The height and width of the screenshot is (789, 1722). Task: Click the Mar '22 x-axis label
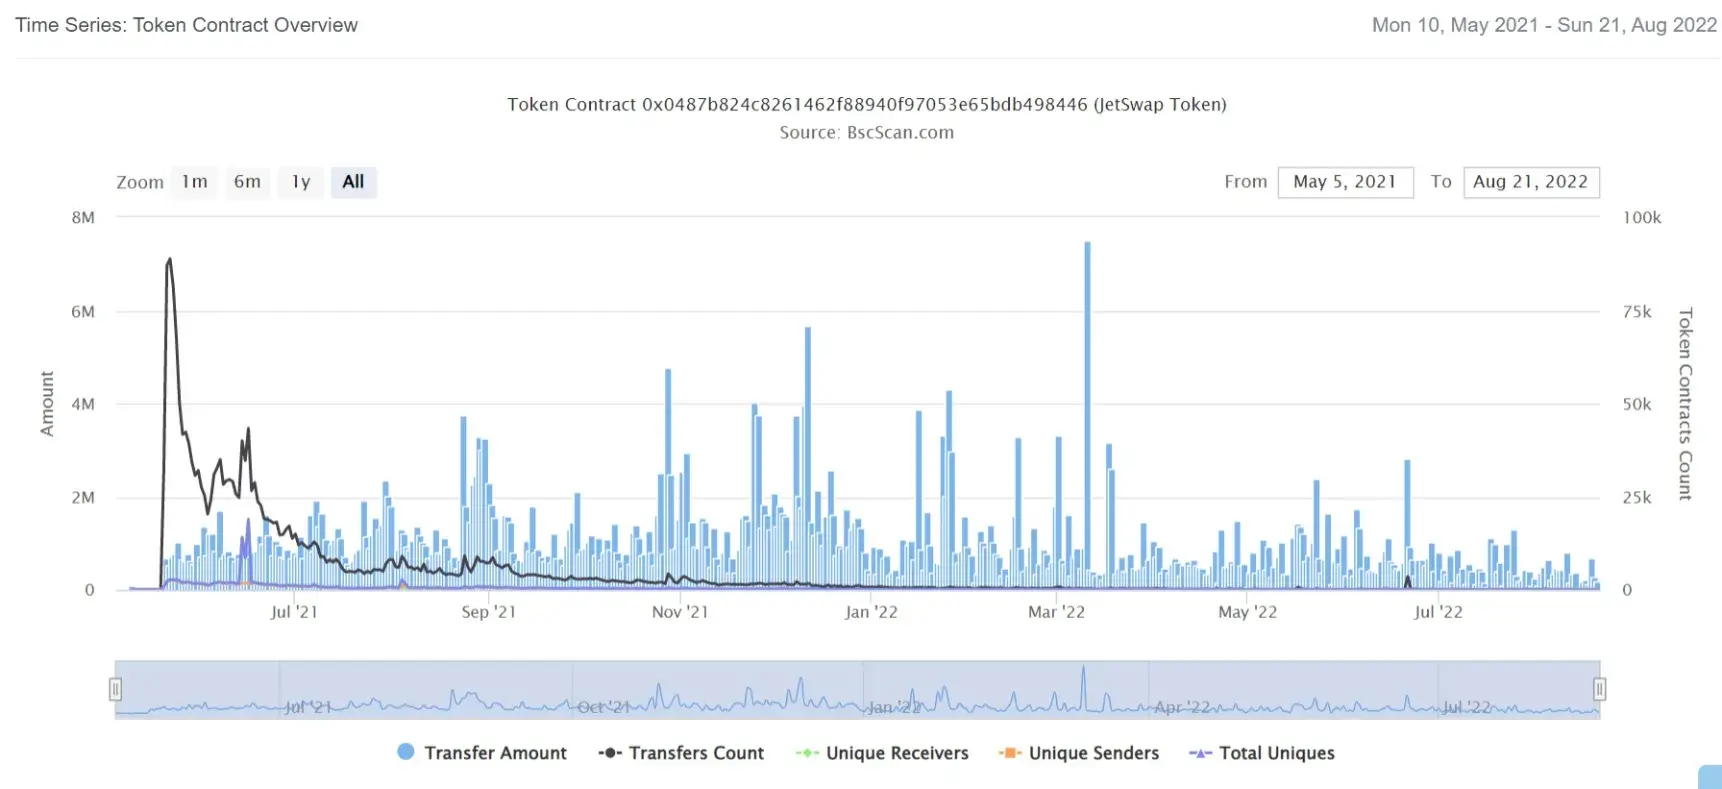tap(1056, 612)
